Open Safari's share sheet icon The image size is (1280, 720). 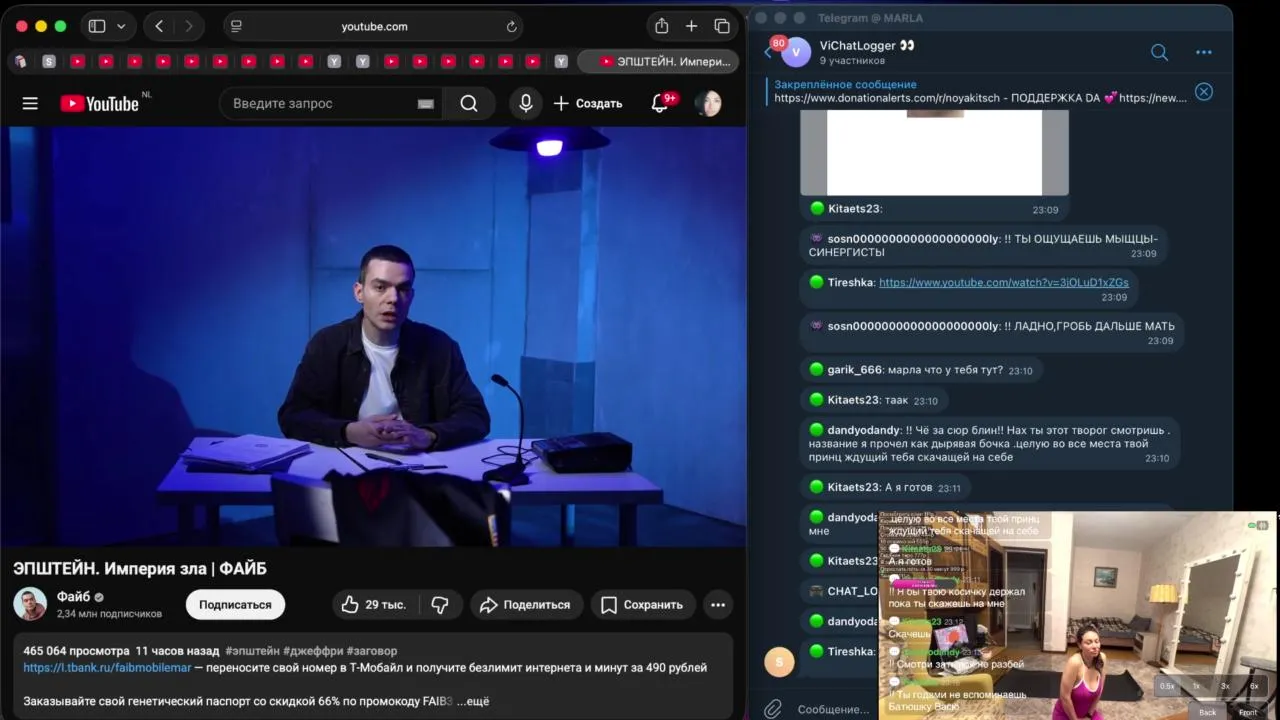[x=661, y=26]
